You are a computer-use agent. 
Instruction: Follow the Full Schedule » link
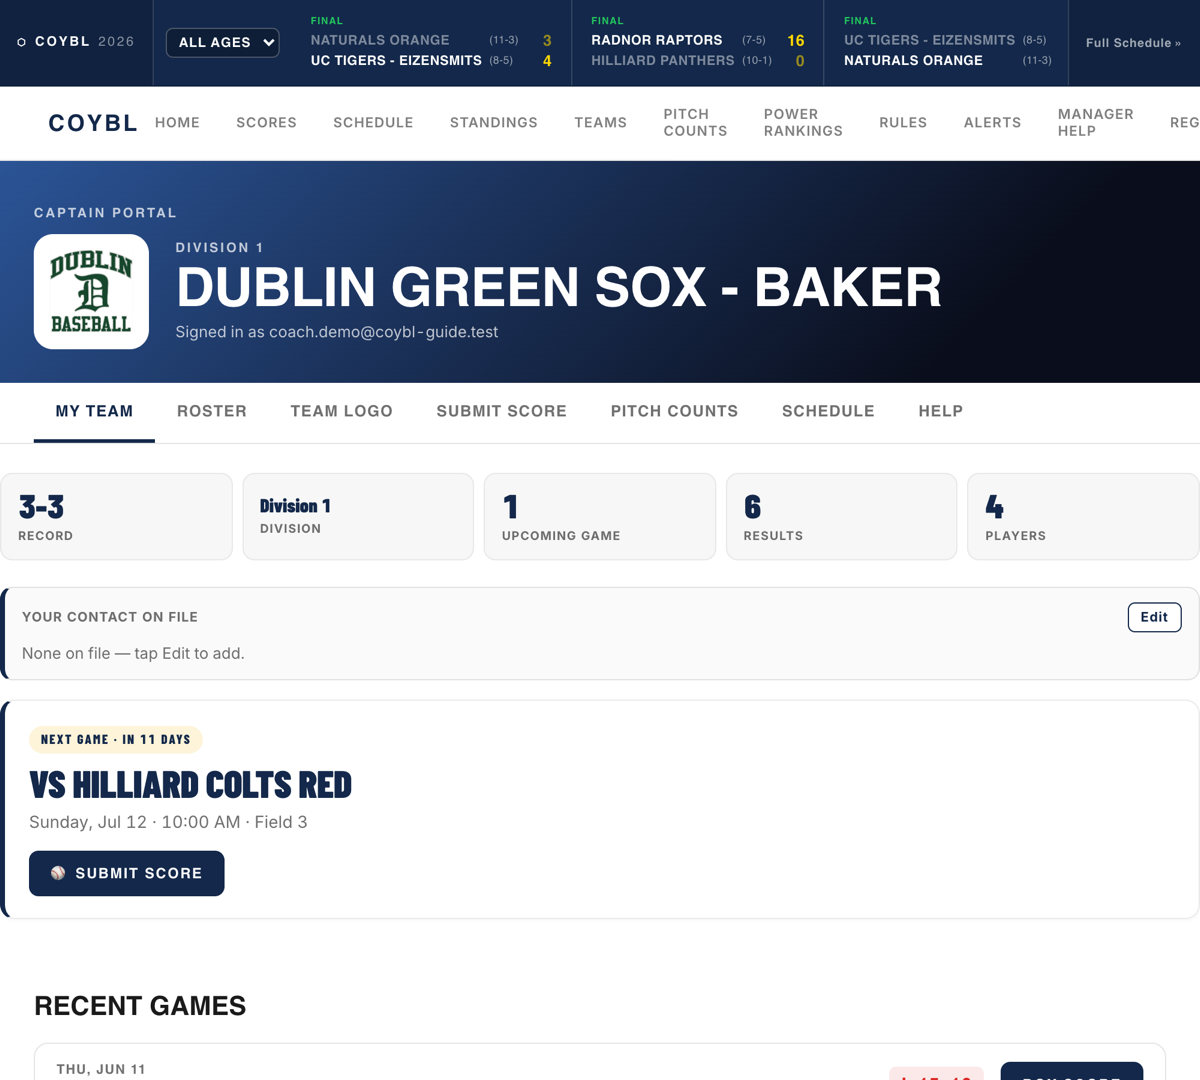coord(1133,43)
